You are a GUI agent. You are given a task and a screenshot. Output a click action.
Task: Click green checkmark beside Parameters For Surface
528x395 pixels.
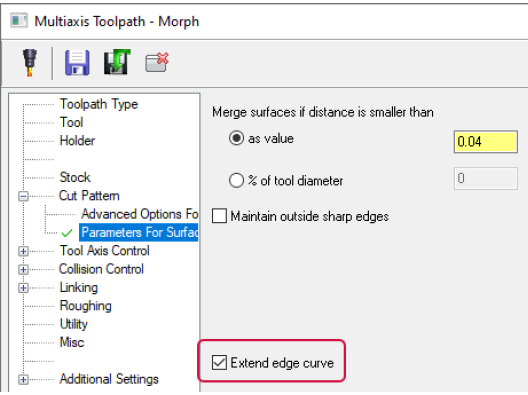point(67,233)
